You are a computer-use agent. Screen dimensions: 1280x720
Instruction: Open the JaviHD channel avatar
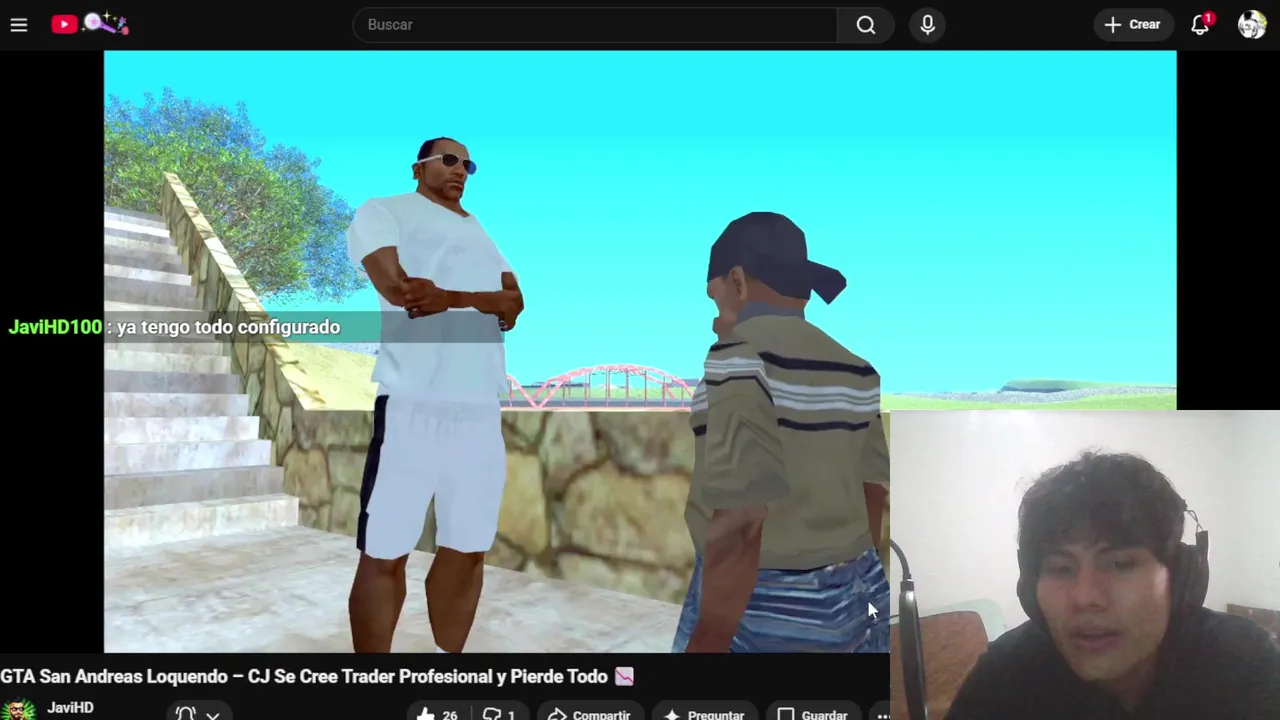(x=17, y=709)
